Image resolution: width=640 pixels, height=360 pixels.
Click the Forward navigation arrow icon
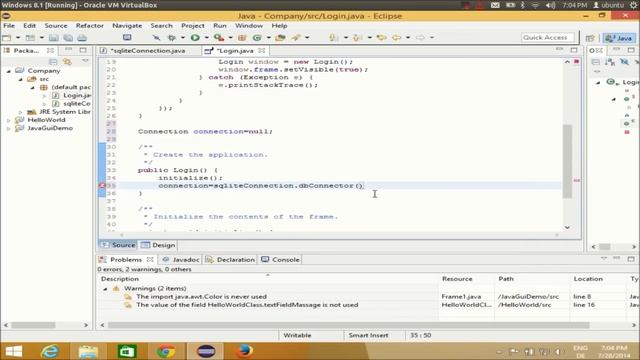(420, 38)
